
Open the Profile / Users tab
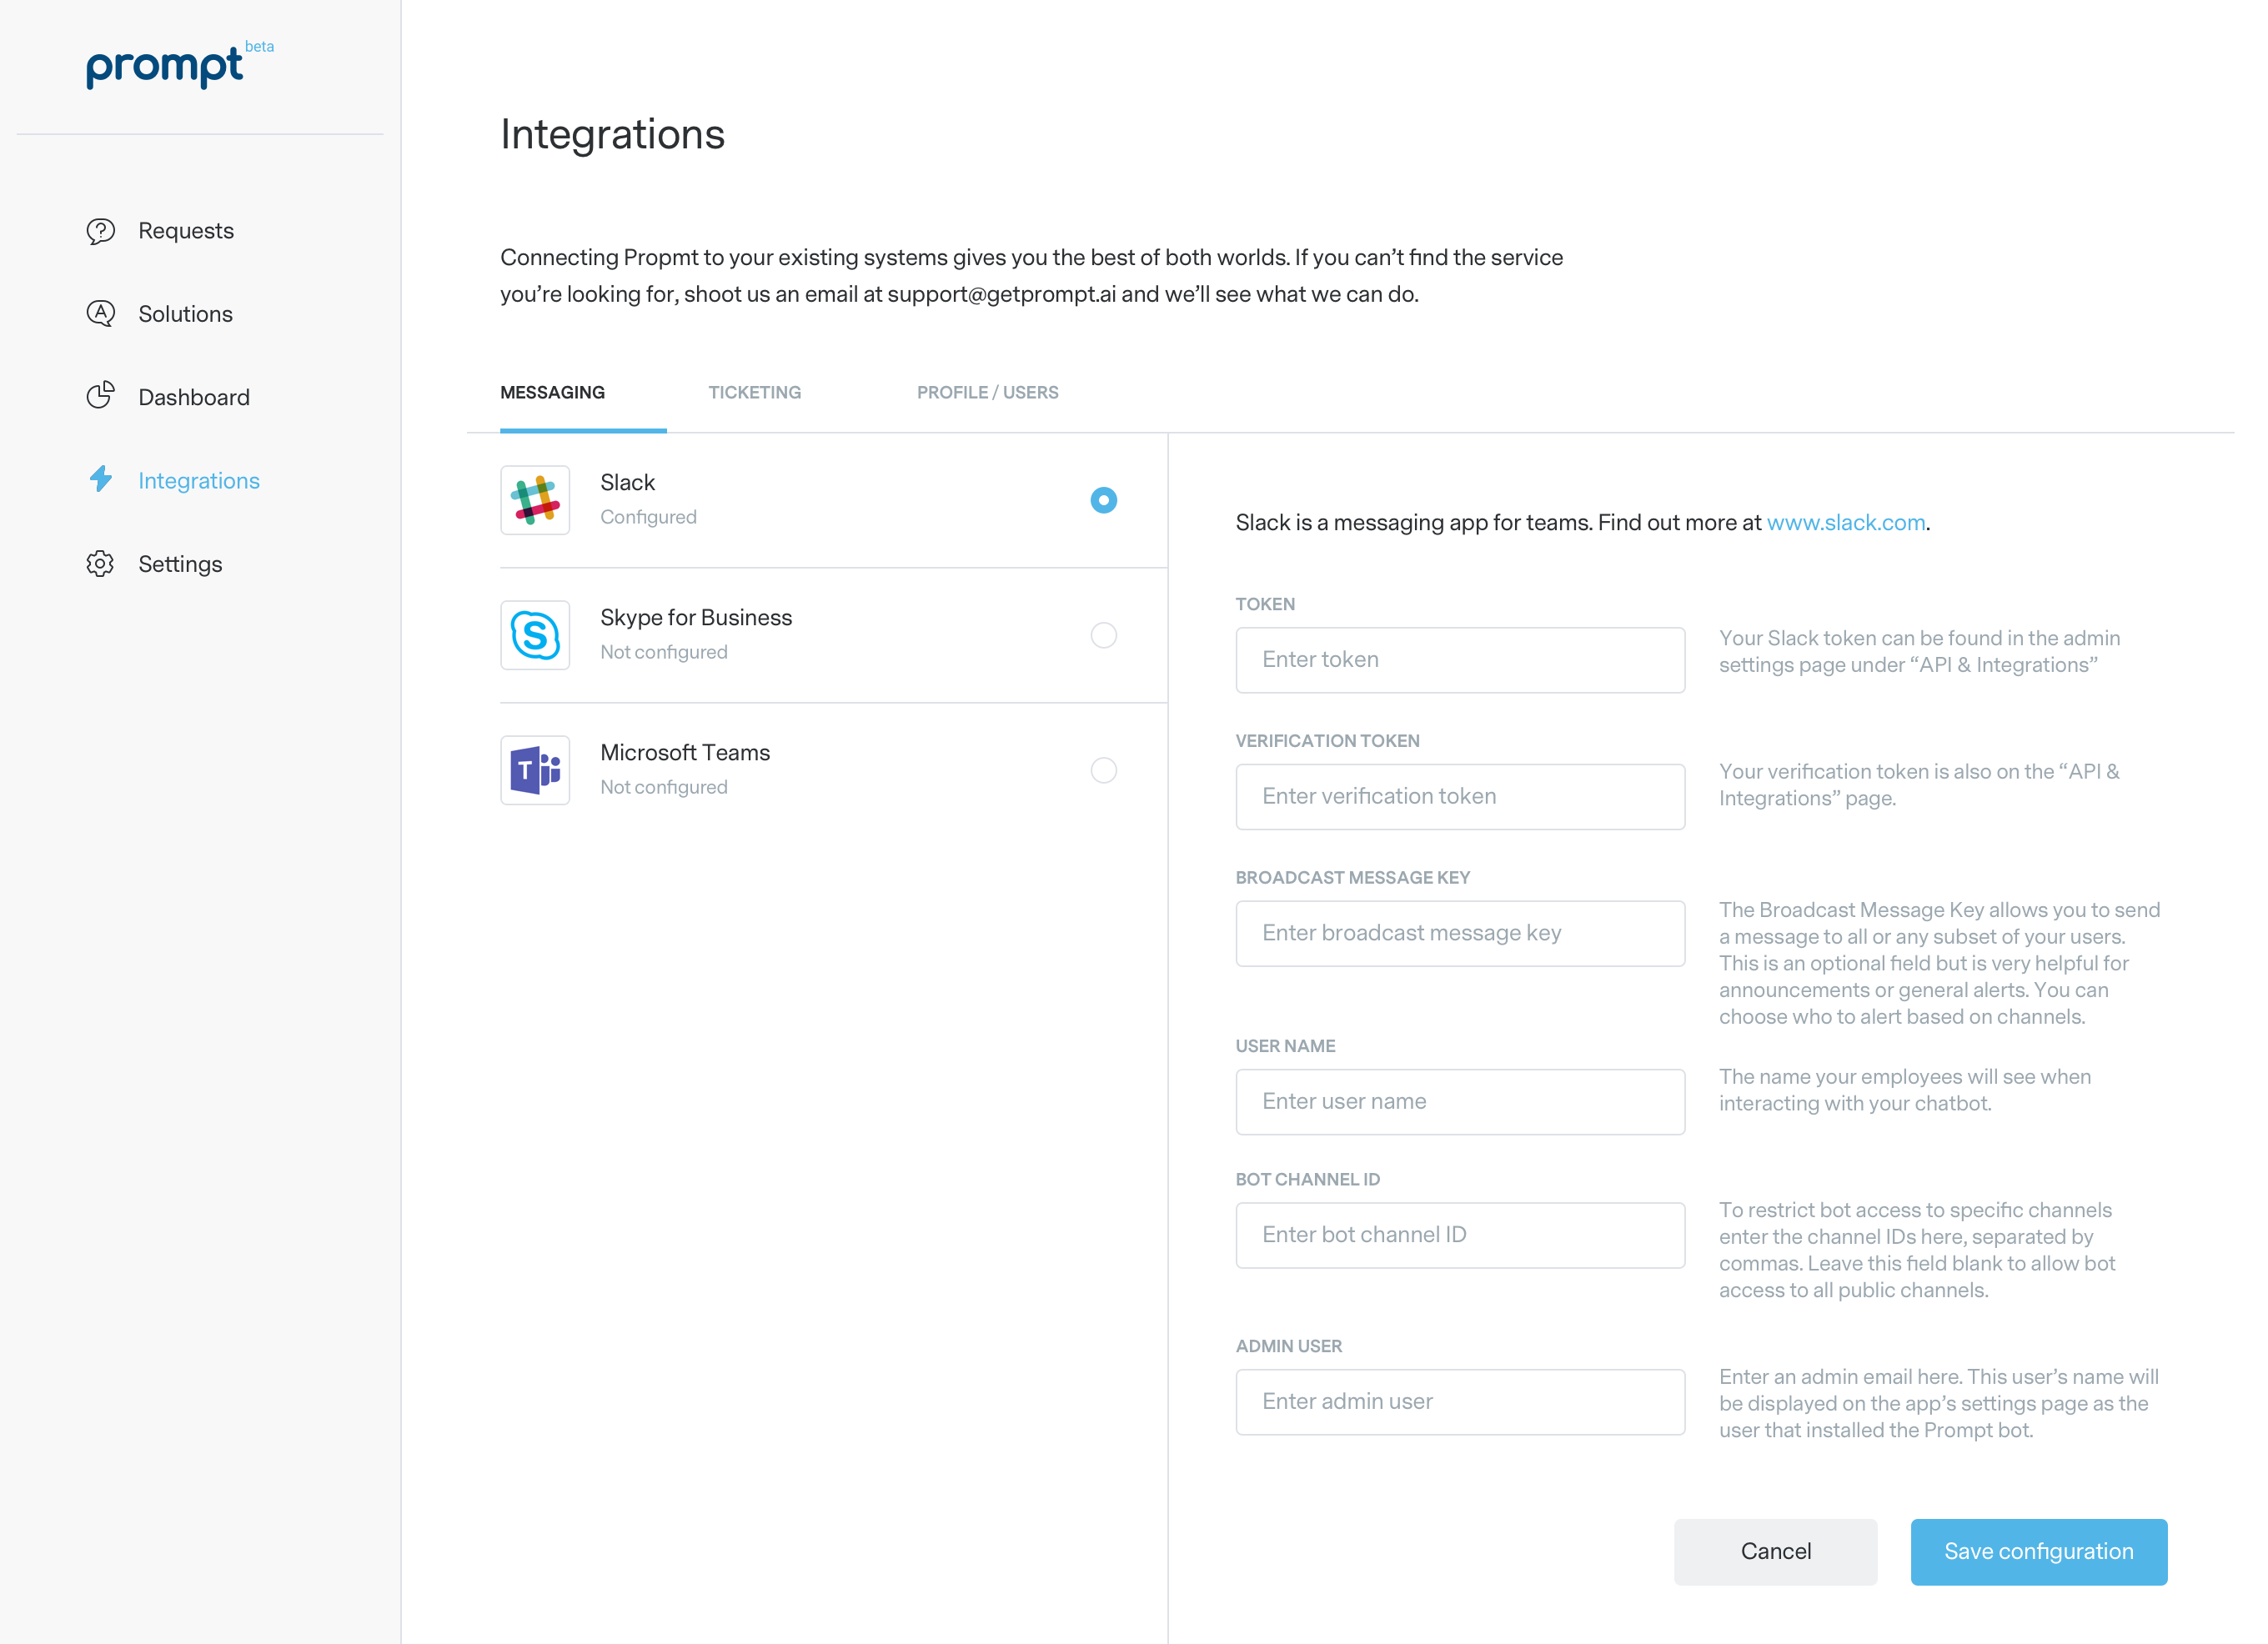point(987,393)
